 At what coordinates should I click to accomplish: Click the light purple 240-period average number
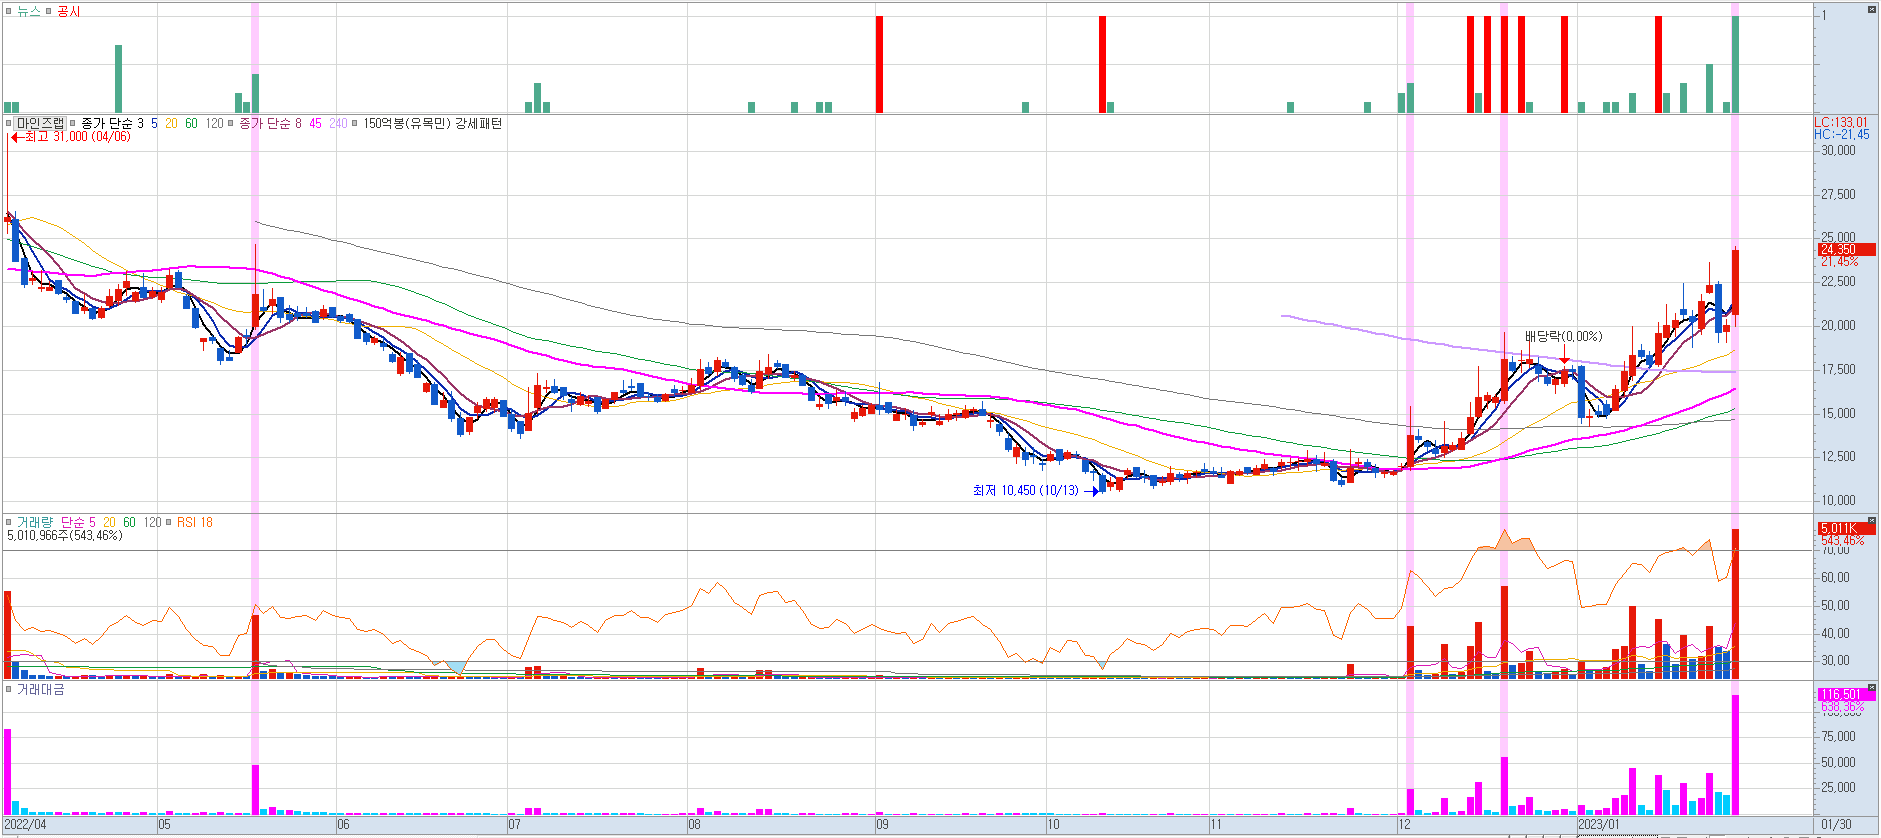point(338,124)
